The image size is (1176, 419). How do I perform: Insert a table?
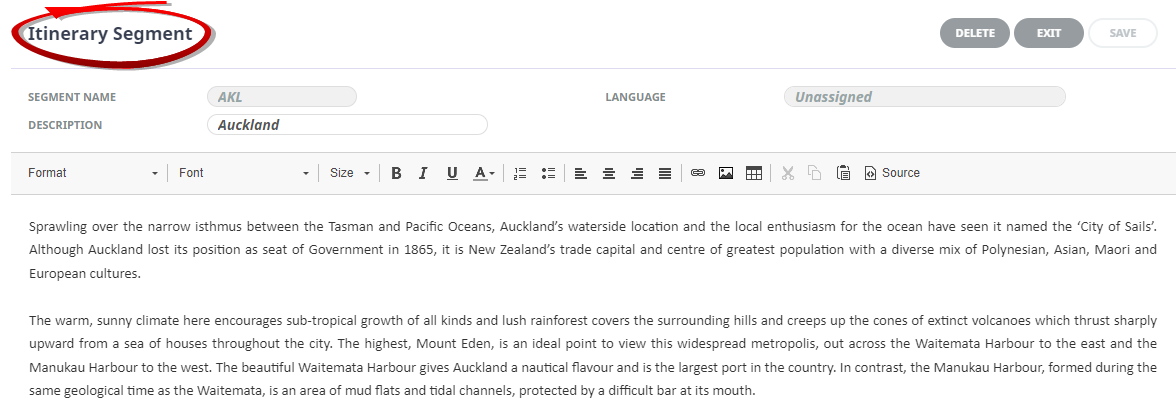(754, 173)
